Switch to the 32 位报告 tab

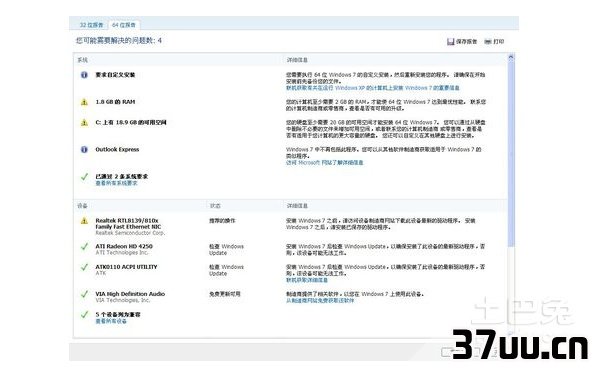[91, 25]
